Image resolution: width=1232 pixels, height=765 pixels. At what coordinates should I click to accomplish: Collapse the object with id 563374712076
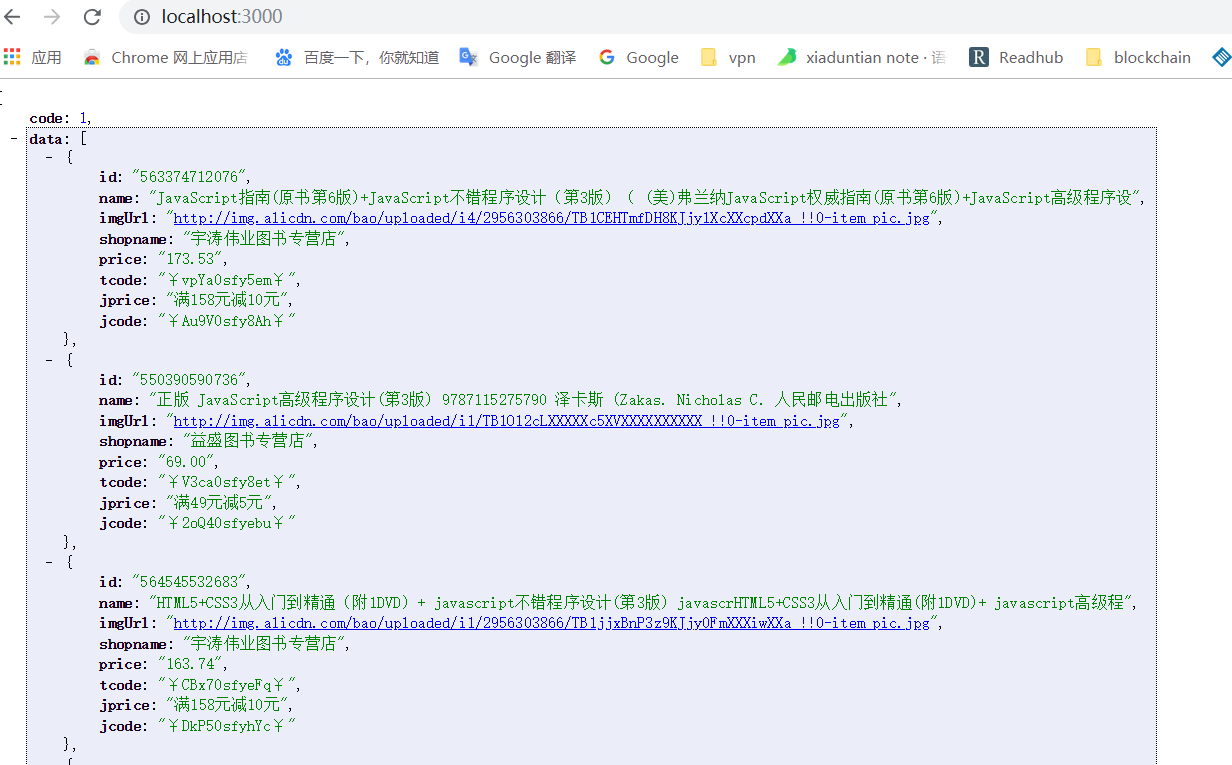pos(50,157)
